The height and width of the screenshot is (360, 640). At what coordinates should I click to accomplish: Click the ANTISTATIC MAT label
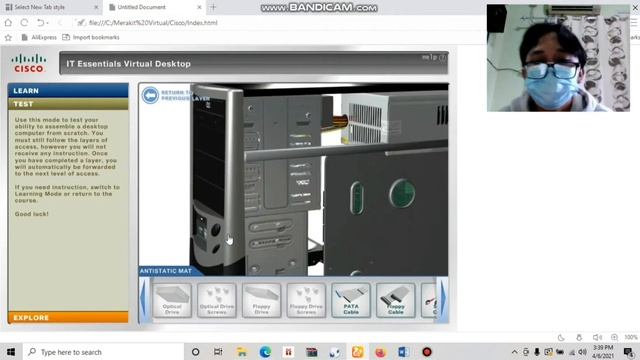point(166,271)
